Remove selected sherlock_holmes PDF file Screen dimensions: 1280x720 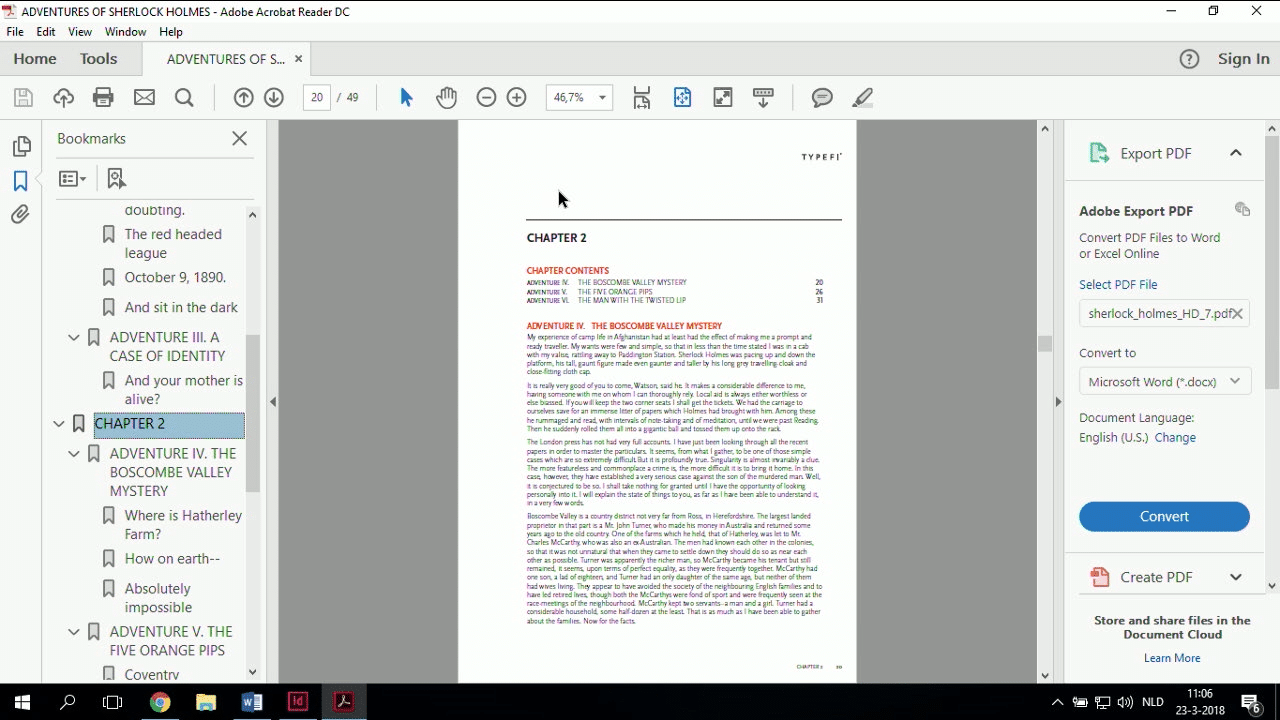click(1237, 313)
